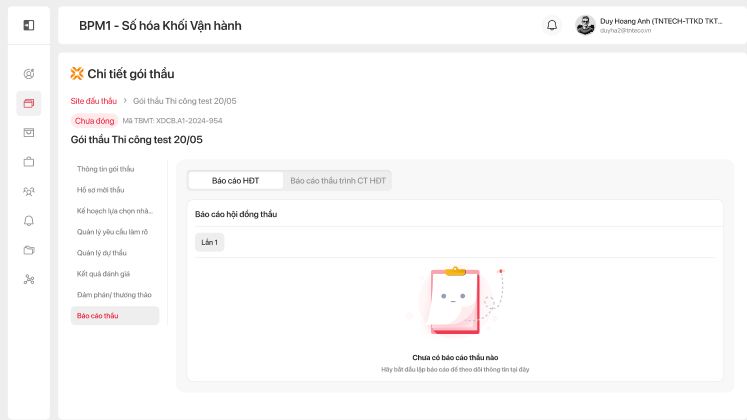Viewport: 747px width, 420px height.
Task: Open the people group sidebar icon
Action: pyautogui.click(x=29, y=191)
